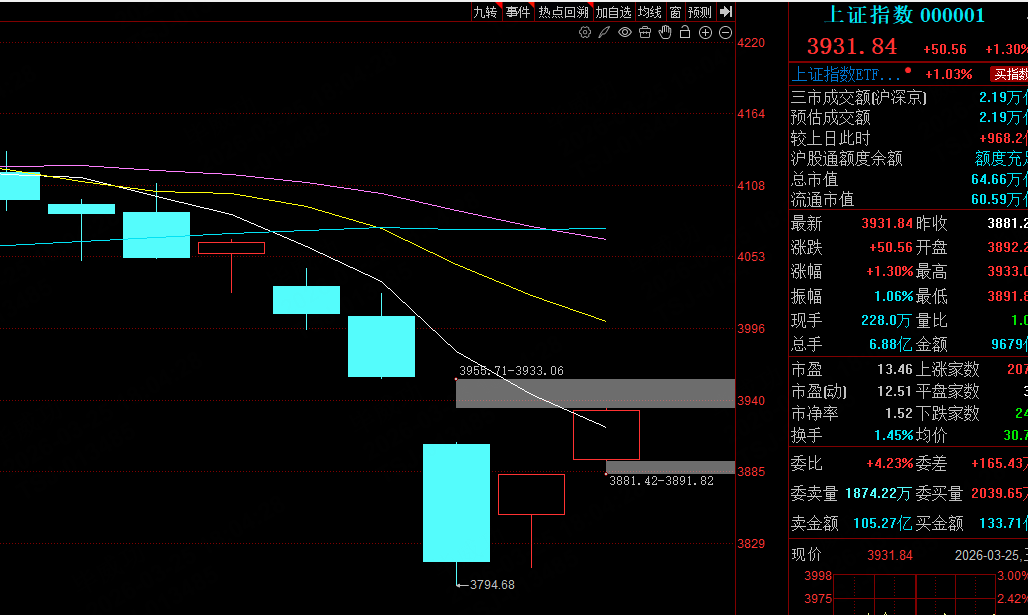Image resolution: width=1028 pixels, height=615 pixels.
Task: Open the 九转 indicator tab
Action: (485, 12)
